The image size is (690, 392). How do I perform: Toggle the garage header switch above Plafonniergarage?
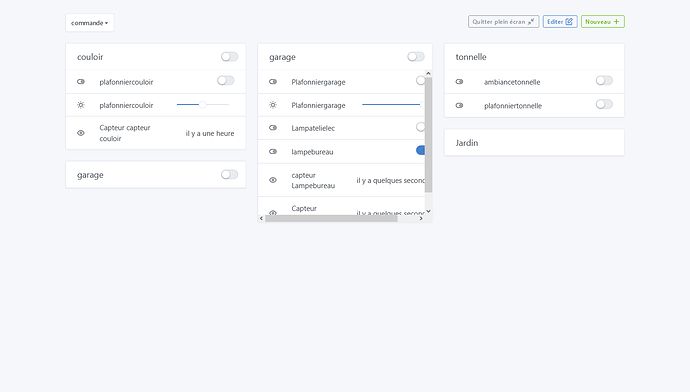tap(415, 57)
